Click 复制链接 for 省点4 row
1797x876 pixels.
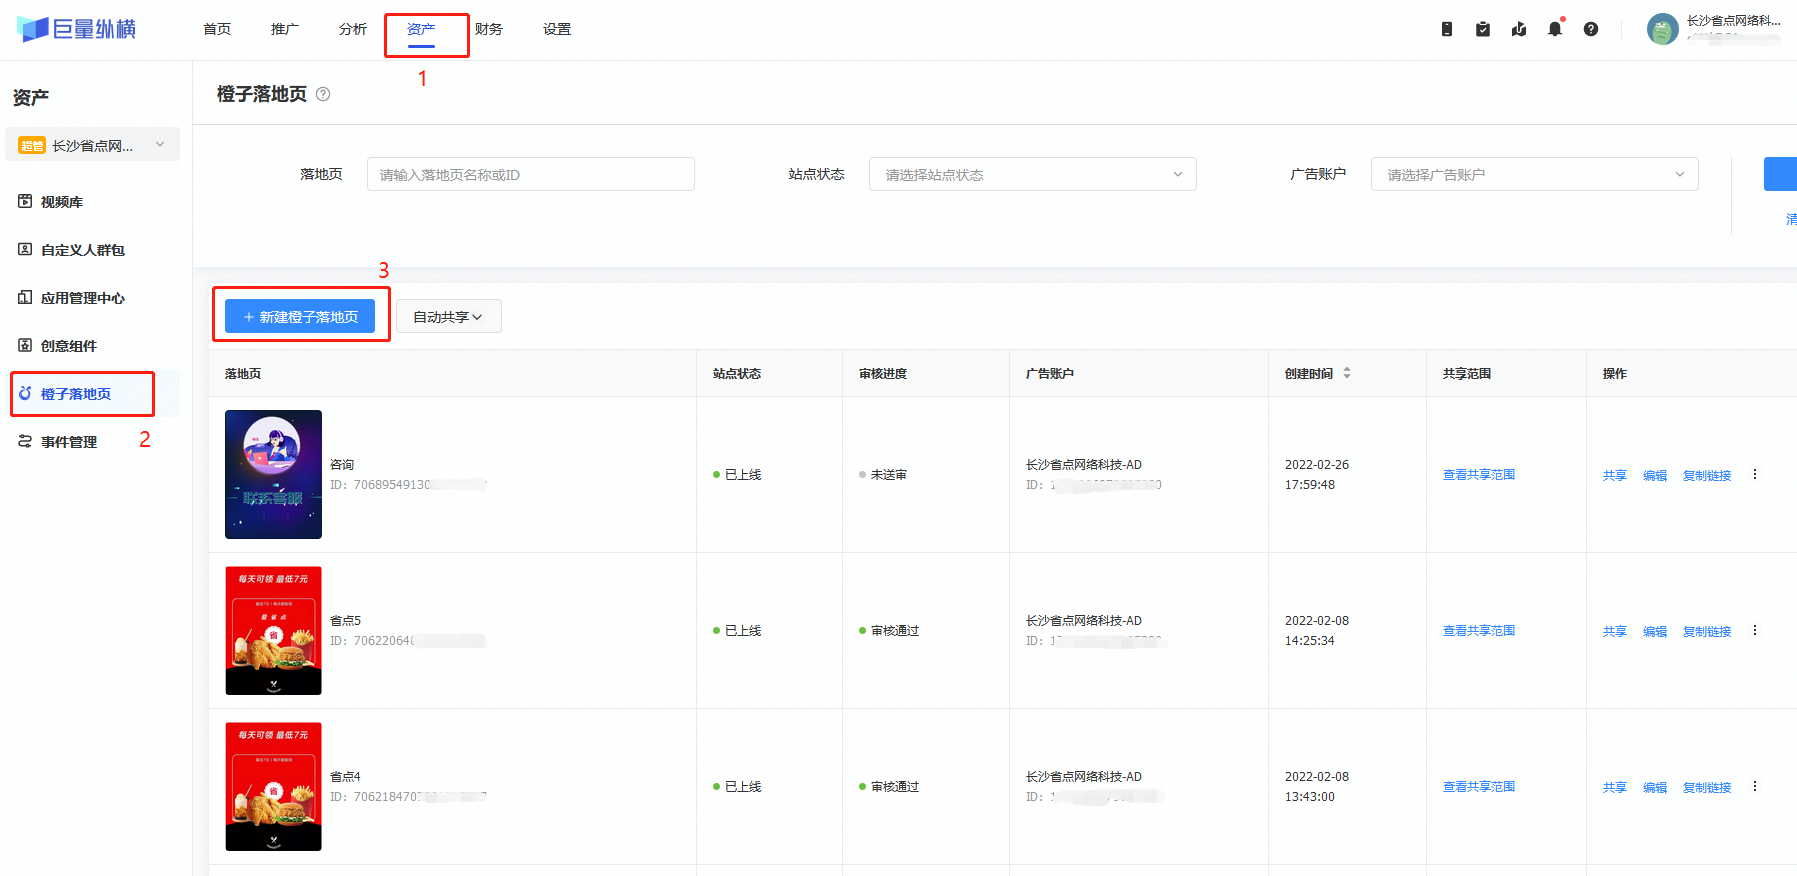(x=1707, y=788)
